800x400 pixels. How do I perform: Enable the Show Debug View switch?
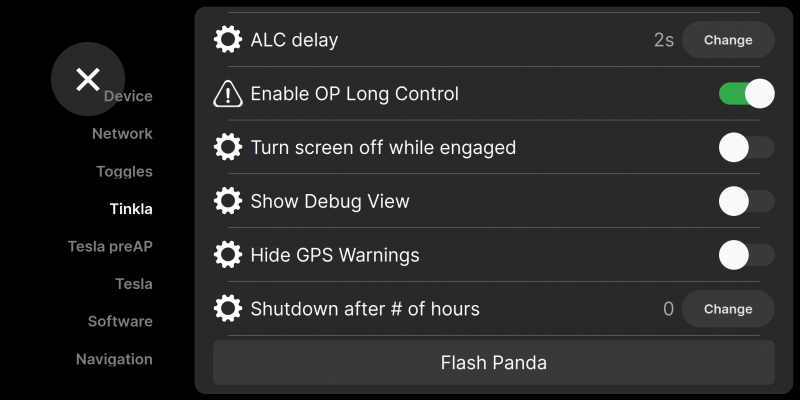[x=746, y=201]
